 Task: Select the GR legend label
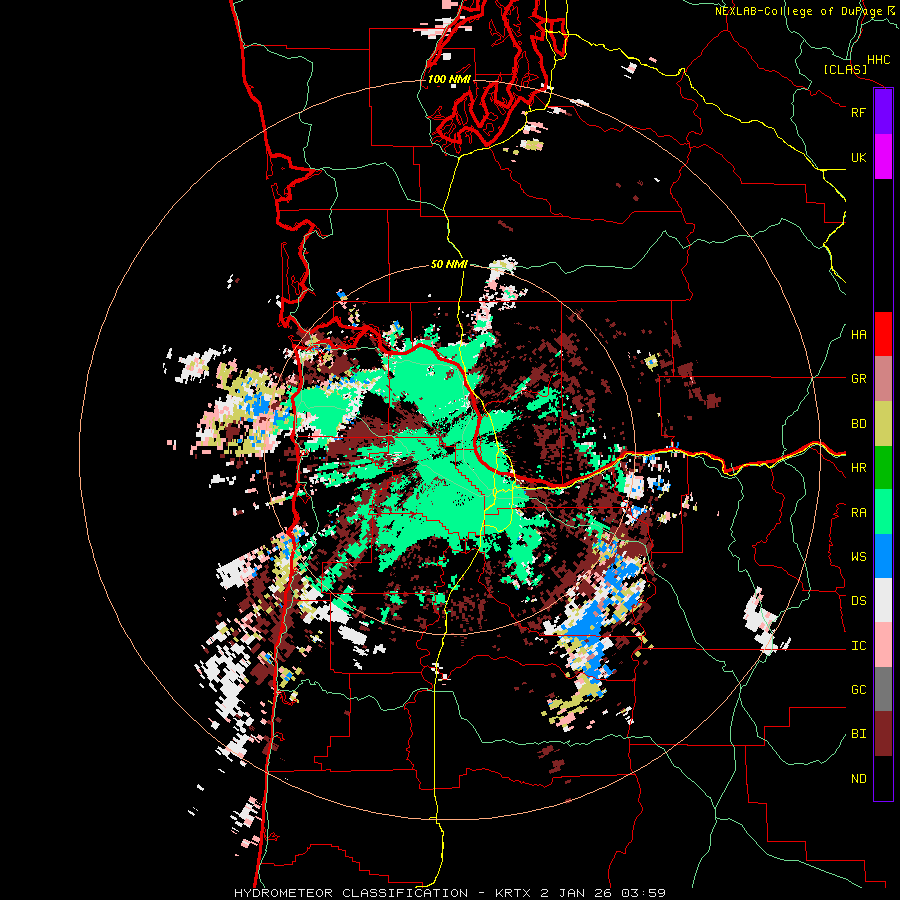pos(858,379)
